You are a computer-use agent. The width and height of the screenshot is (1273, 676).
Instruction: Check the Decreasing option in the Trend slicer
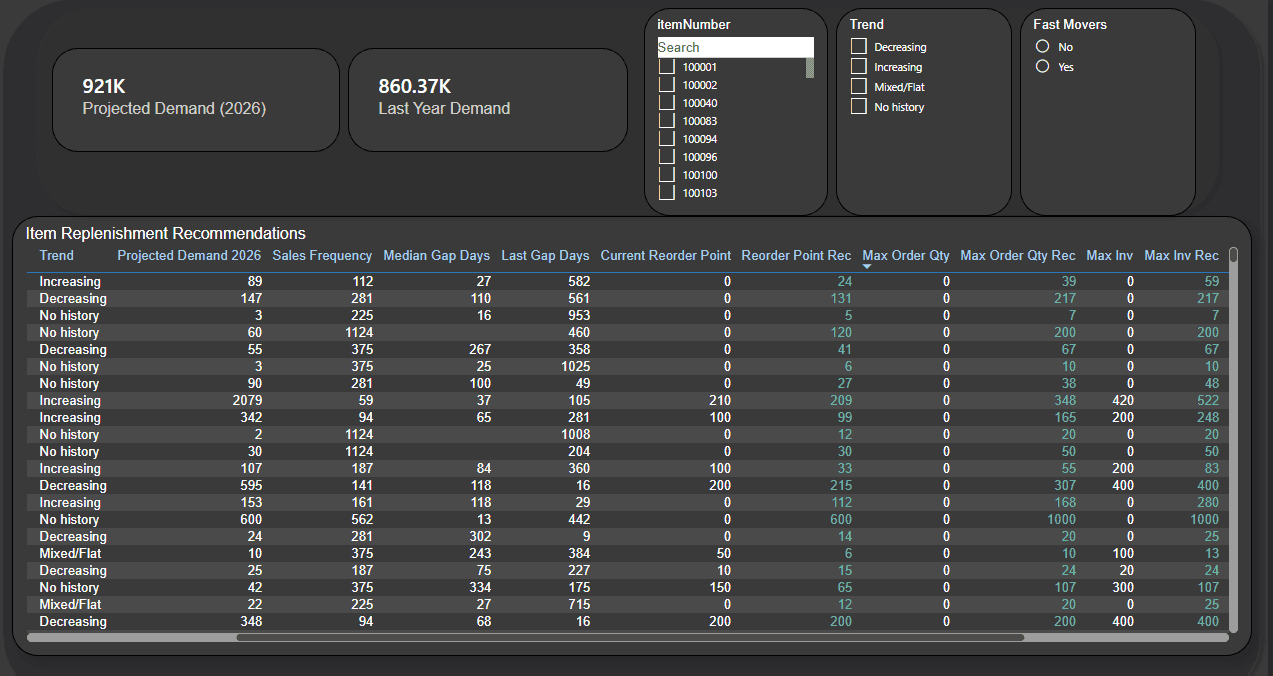point(857,46)
